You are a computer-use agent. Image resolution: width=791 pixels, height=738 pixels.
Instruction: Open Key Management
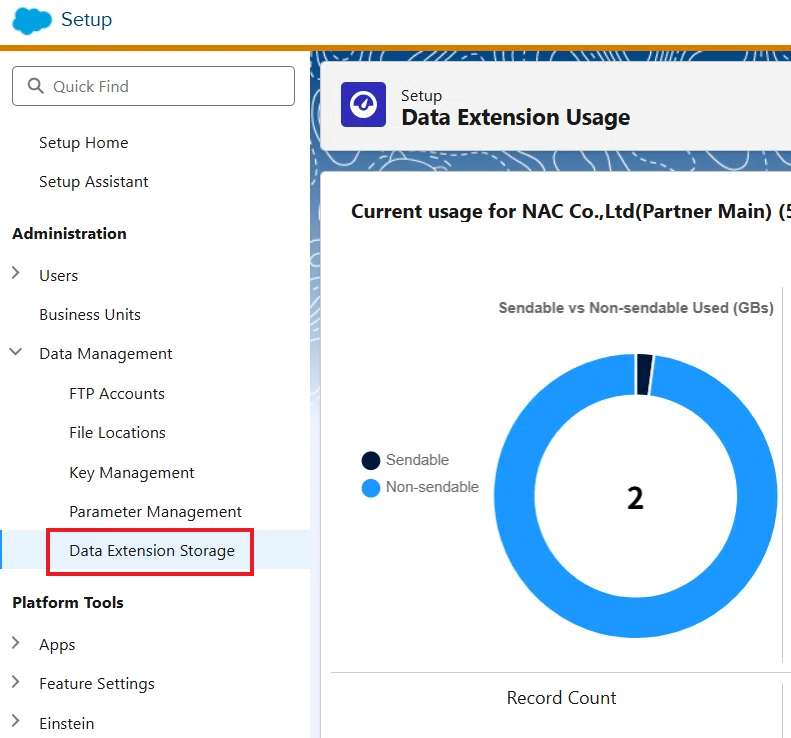tap(132, 473)
